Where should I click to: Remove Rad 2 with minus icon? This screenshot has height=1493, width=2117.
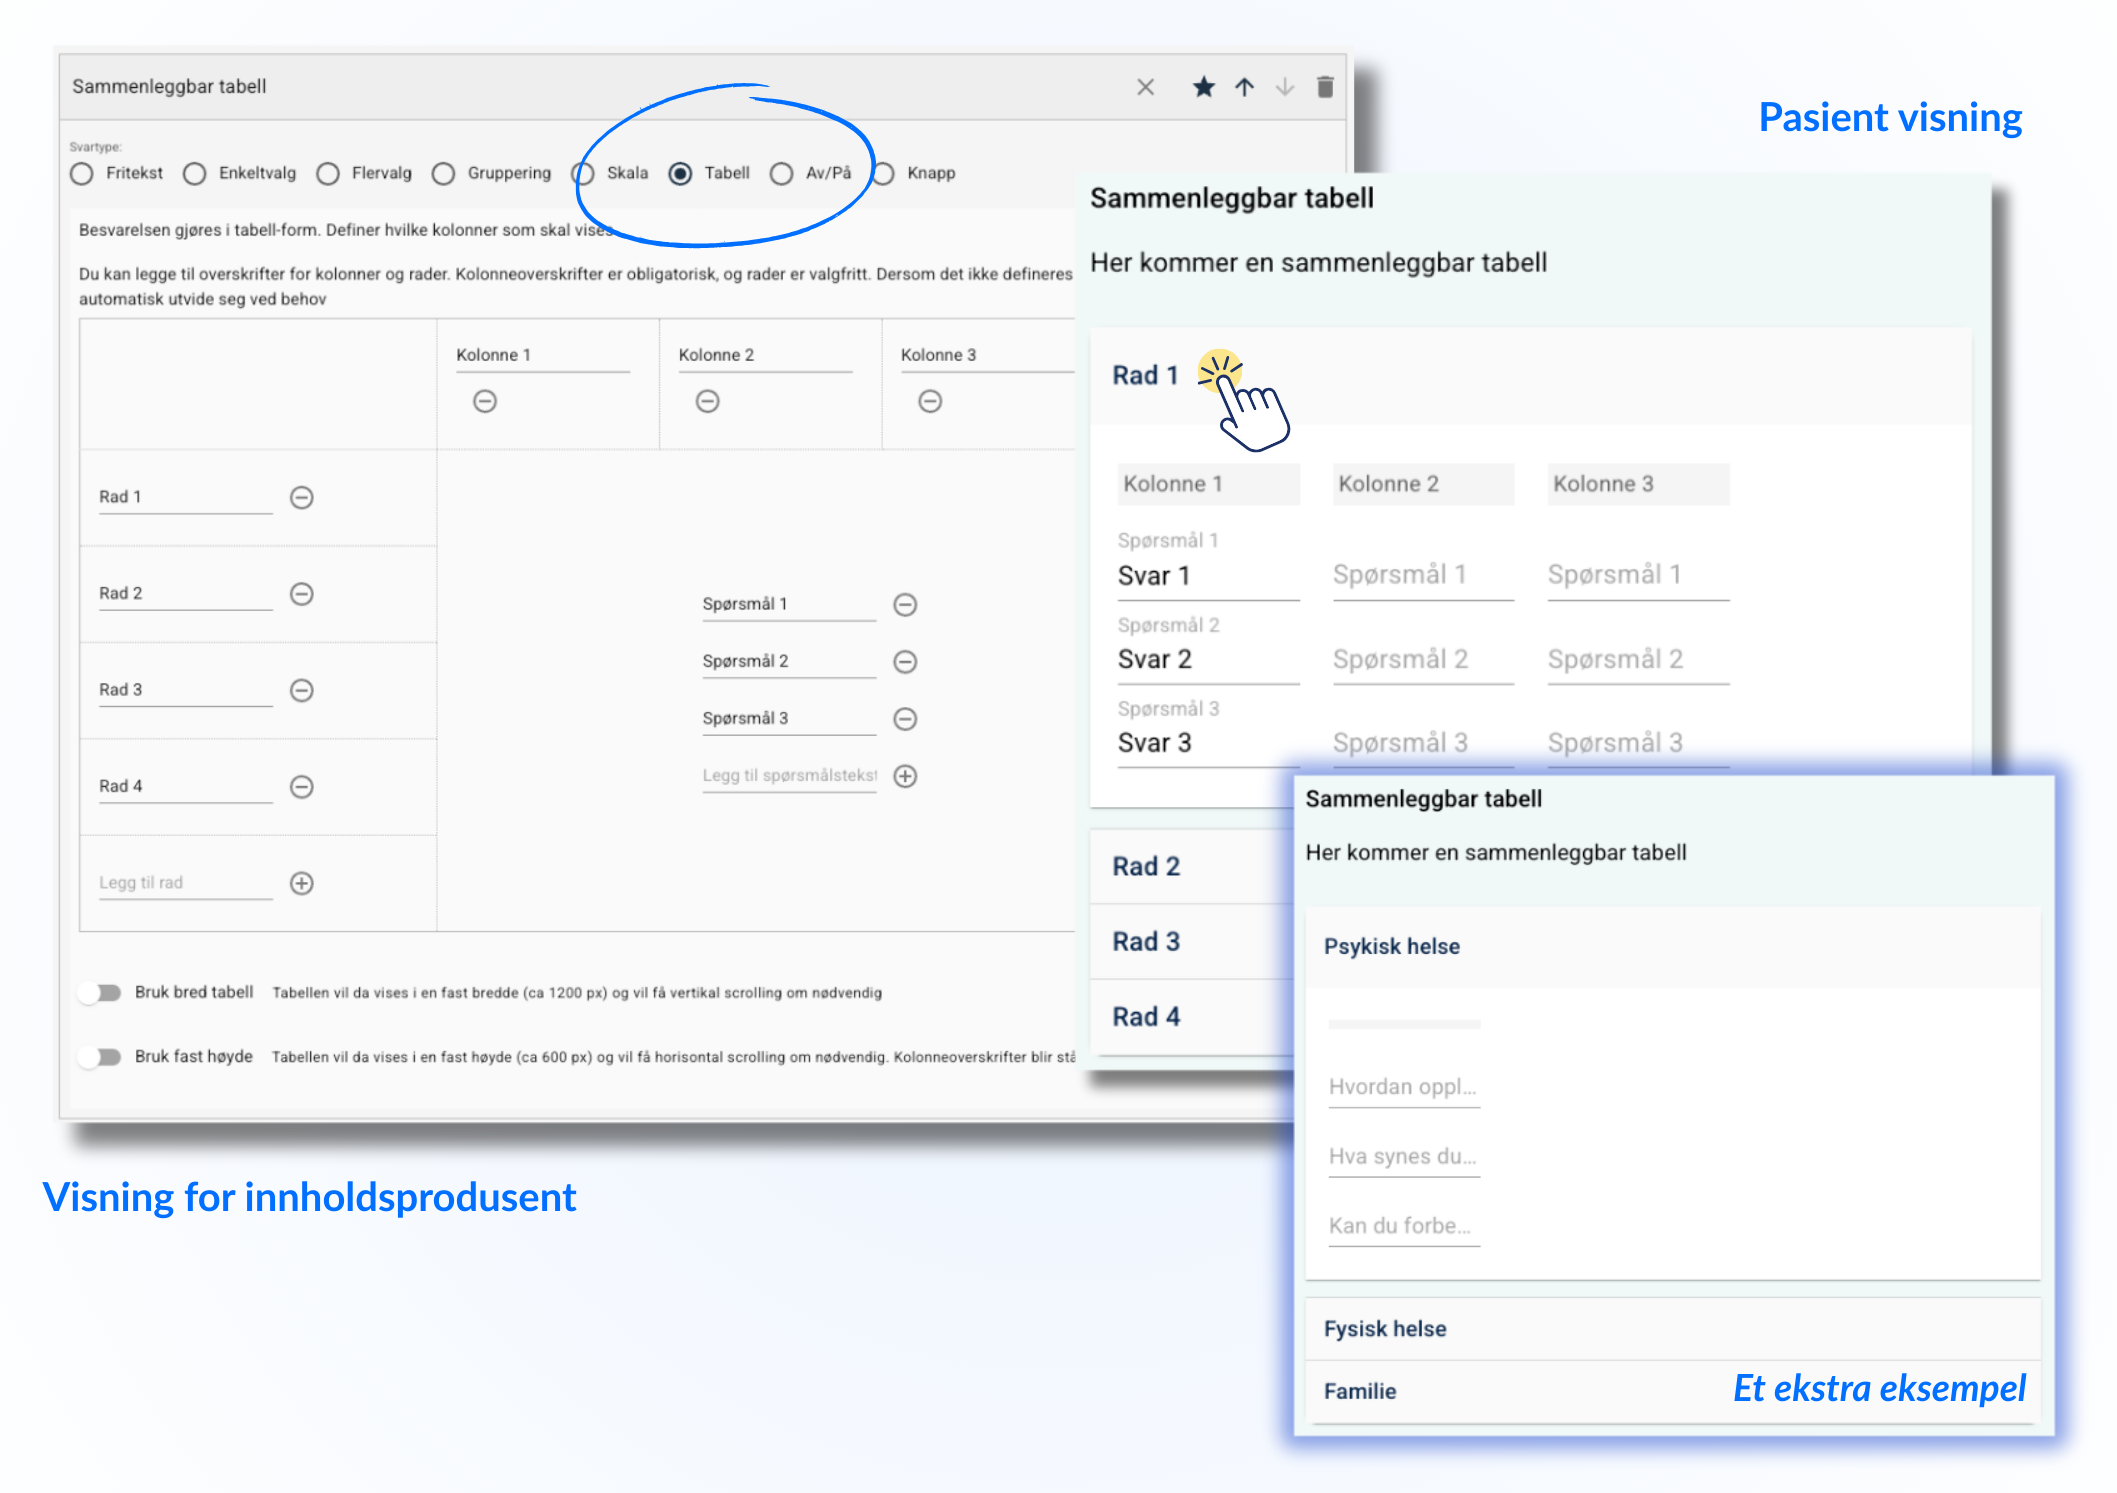tap(302, 594)
